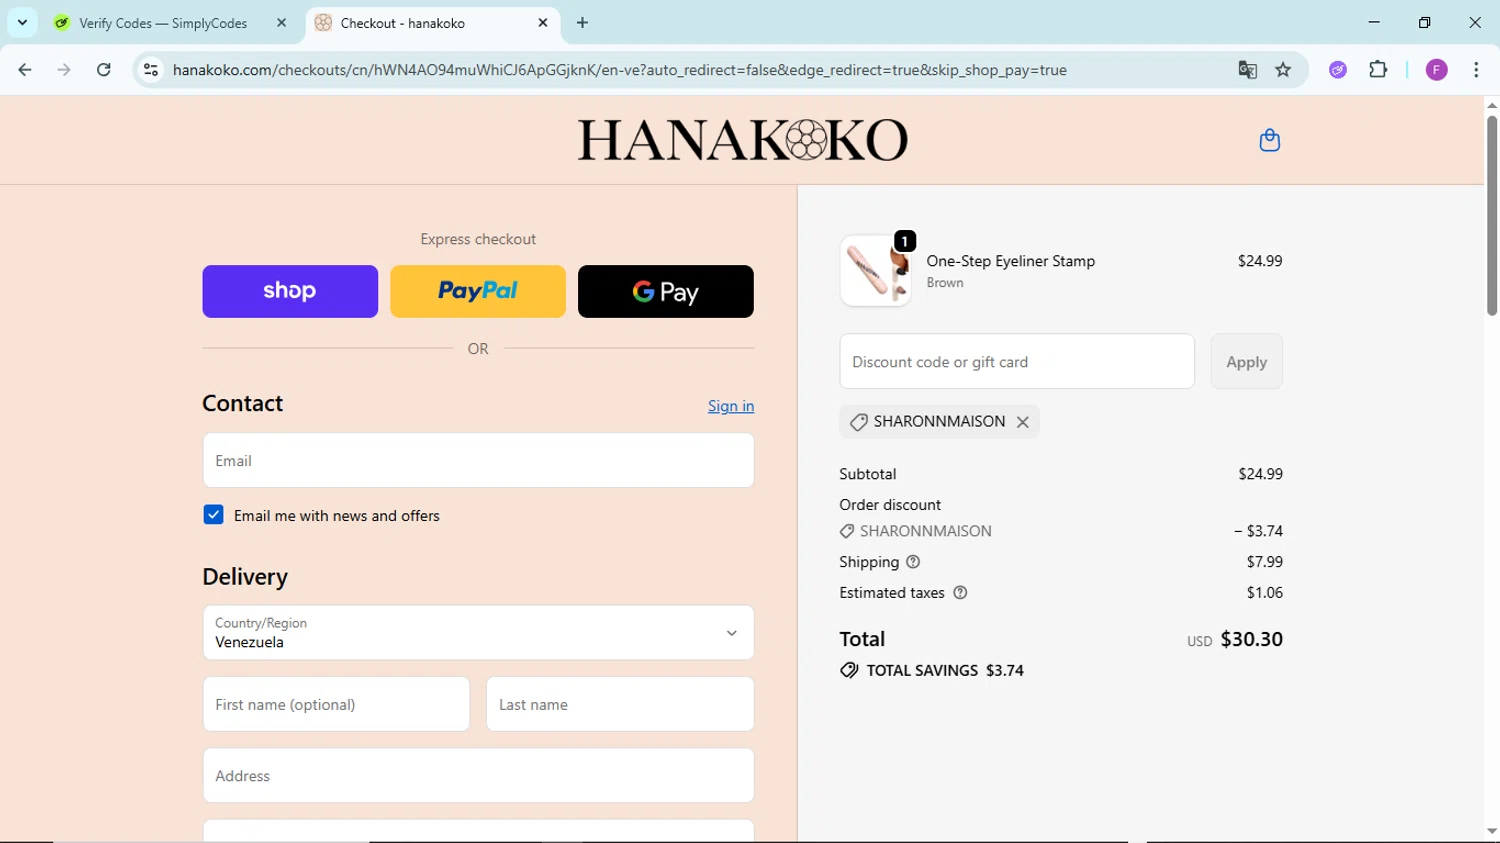Click the Google Translate icon in address bar
Viewport: 1500px width, 843px height.
pyautogui.click(x=1247, y=70)
